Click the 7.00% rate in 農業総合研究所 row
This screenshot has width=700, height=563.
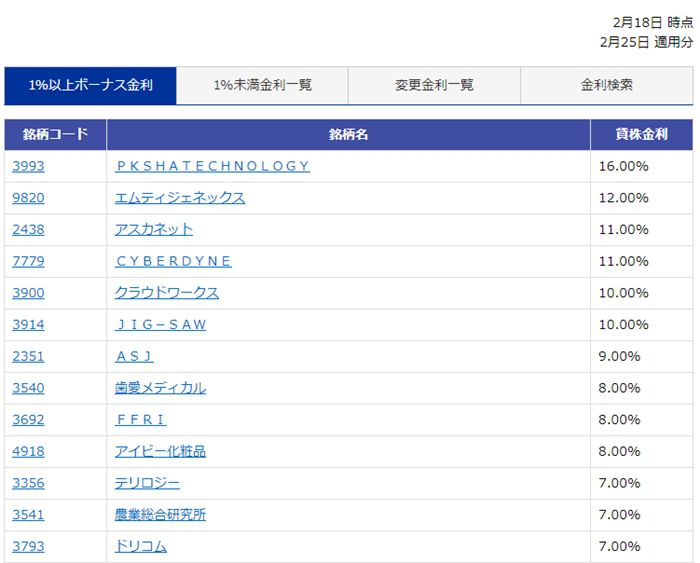tap(620, 515)
